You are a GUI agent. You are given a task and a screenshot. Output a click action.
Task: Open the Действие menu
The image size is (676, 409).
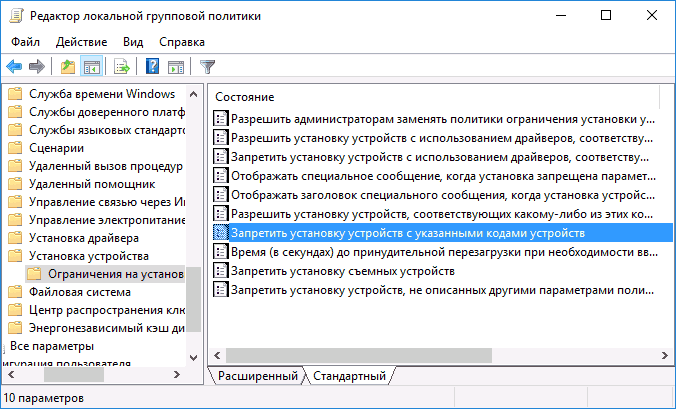tap(81, 42)
